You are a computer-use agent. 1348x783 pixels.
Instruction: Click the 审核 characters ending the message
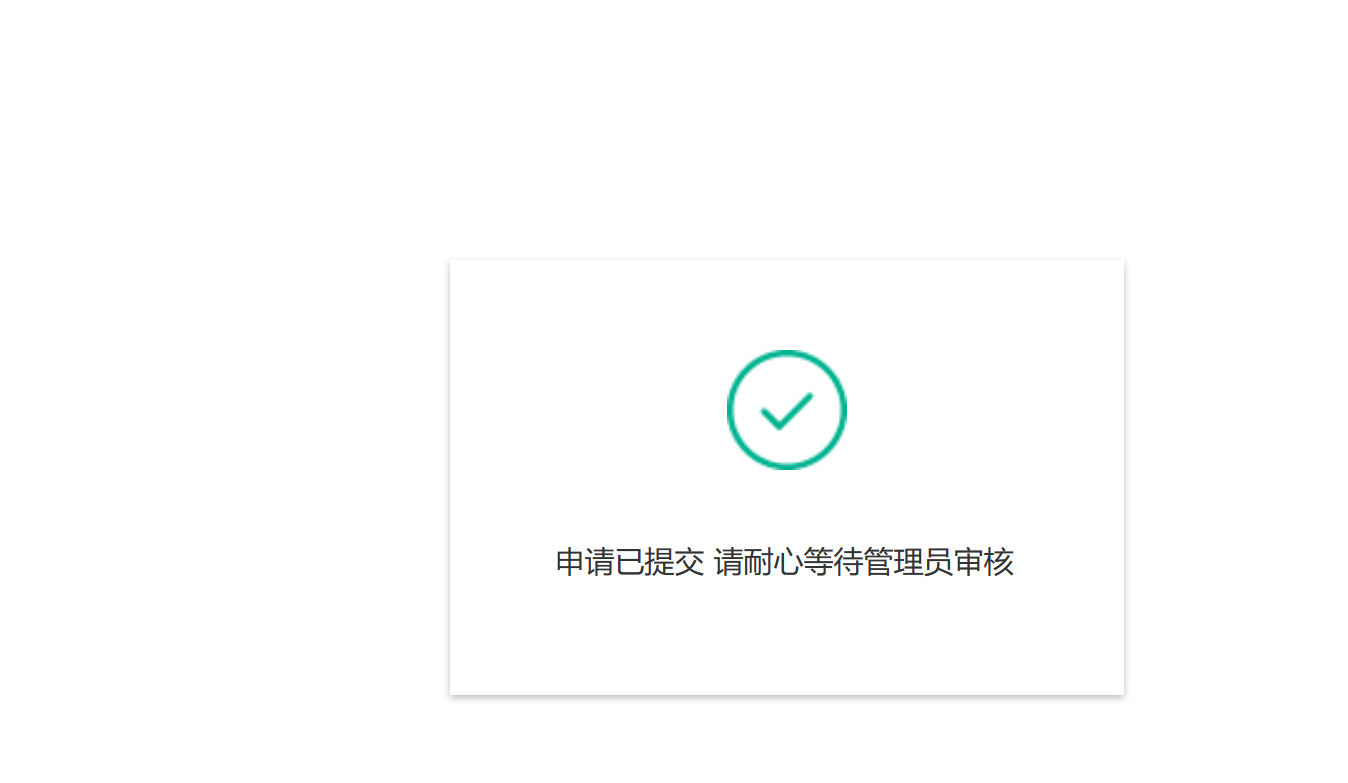point(985,562)
